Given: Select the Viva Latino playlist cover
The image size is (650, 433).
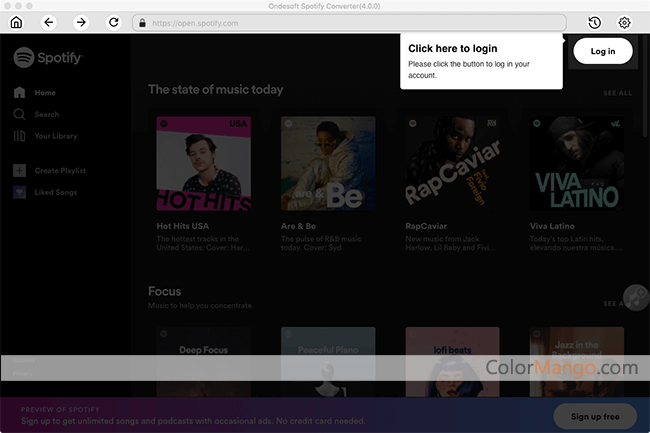Looking at the screenshot, I should click(576, 163).
